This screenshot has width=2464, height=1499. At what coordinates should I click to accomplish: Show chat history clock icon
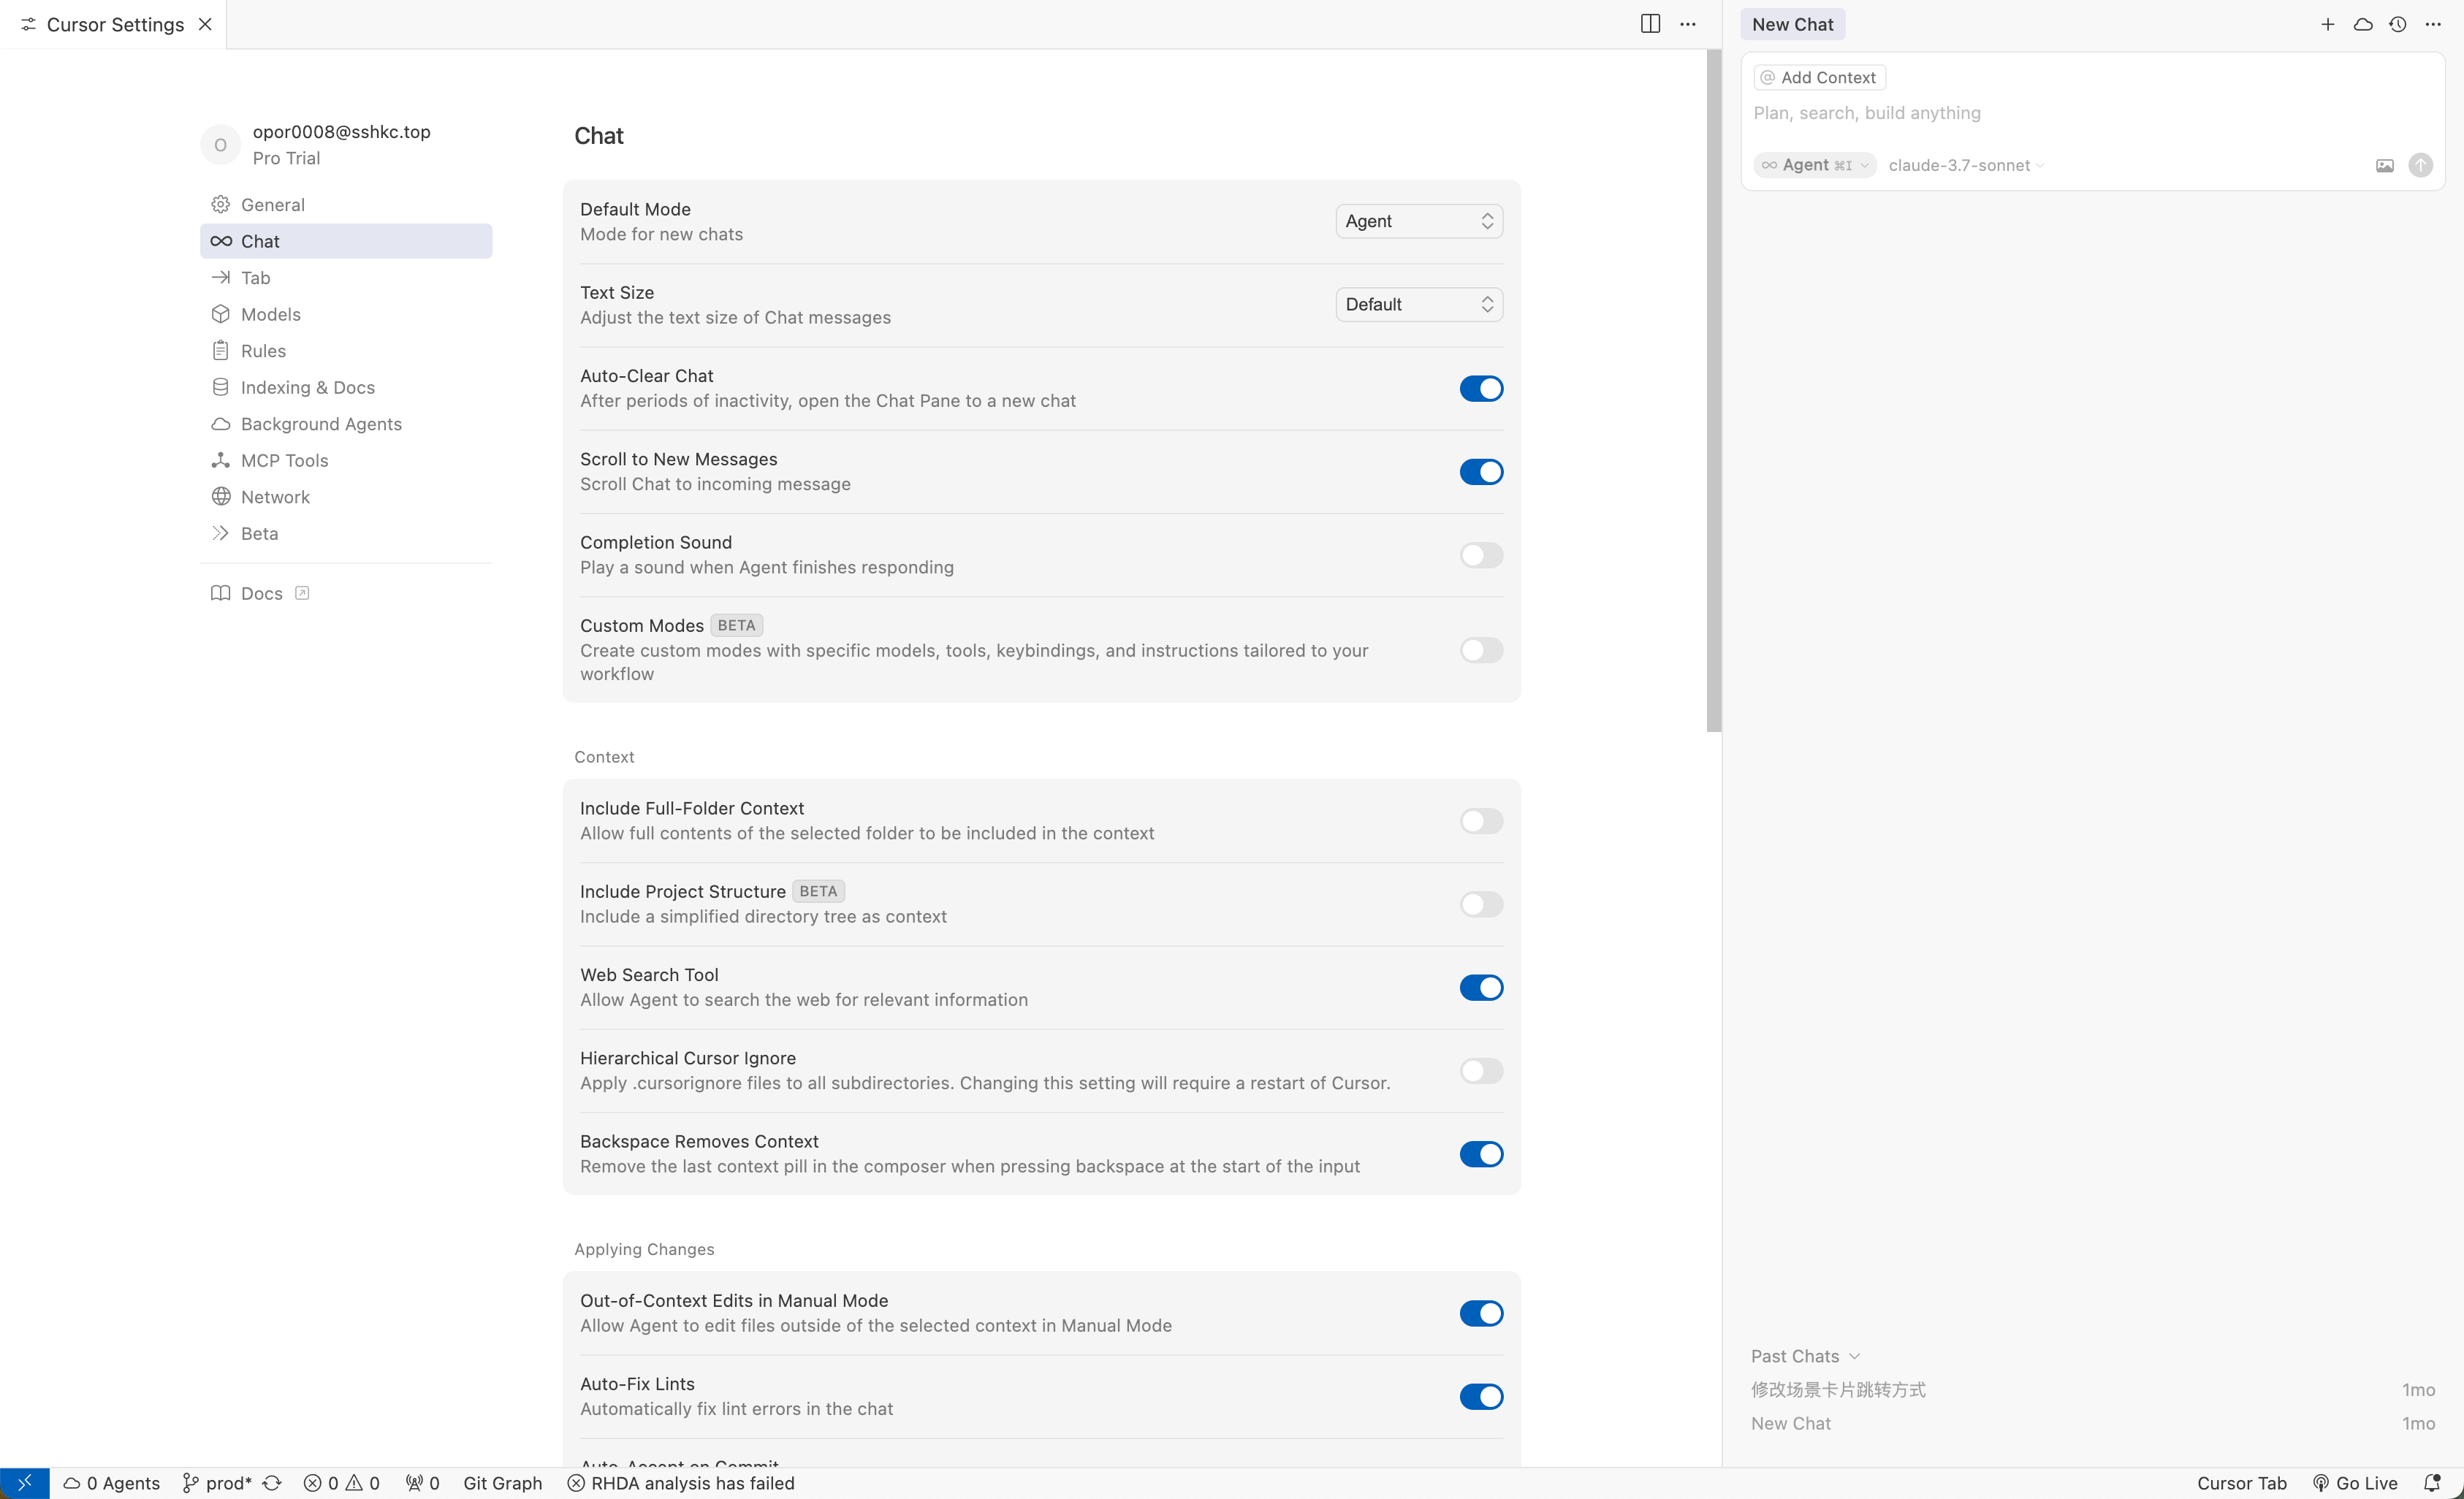(x=2397, y=24)
